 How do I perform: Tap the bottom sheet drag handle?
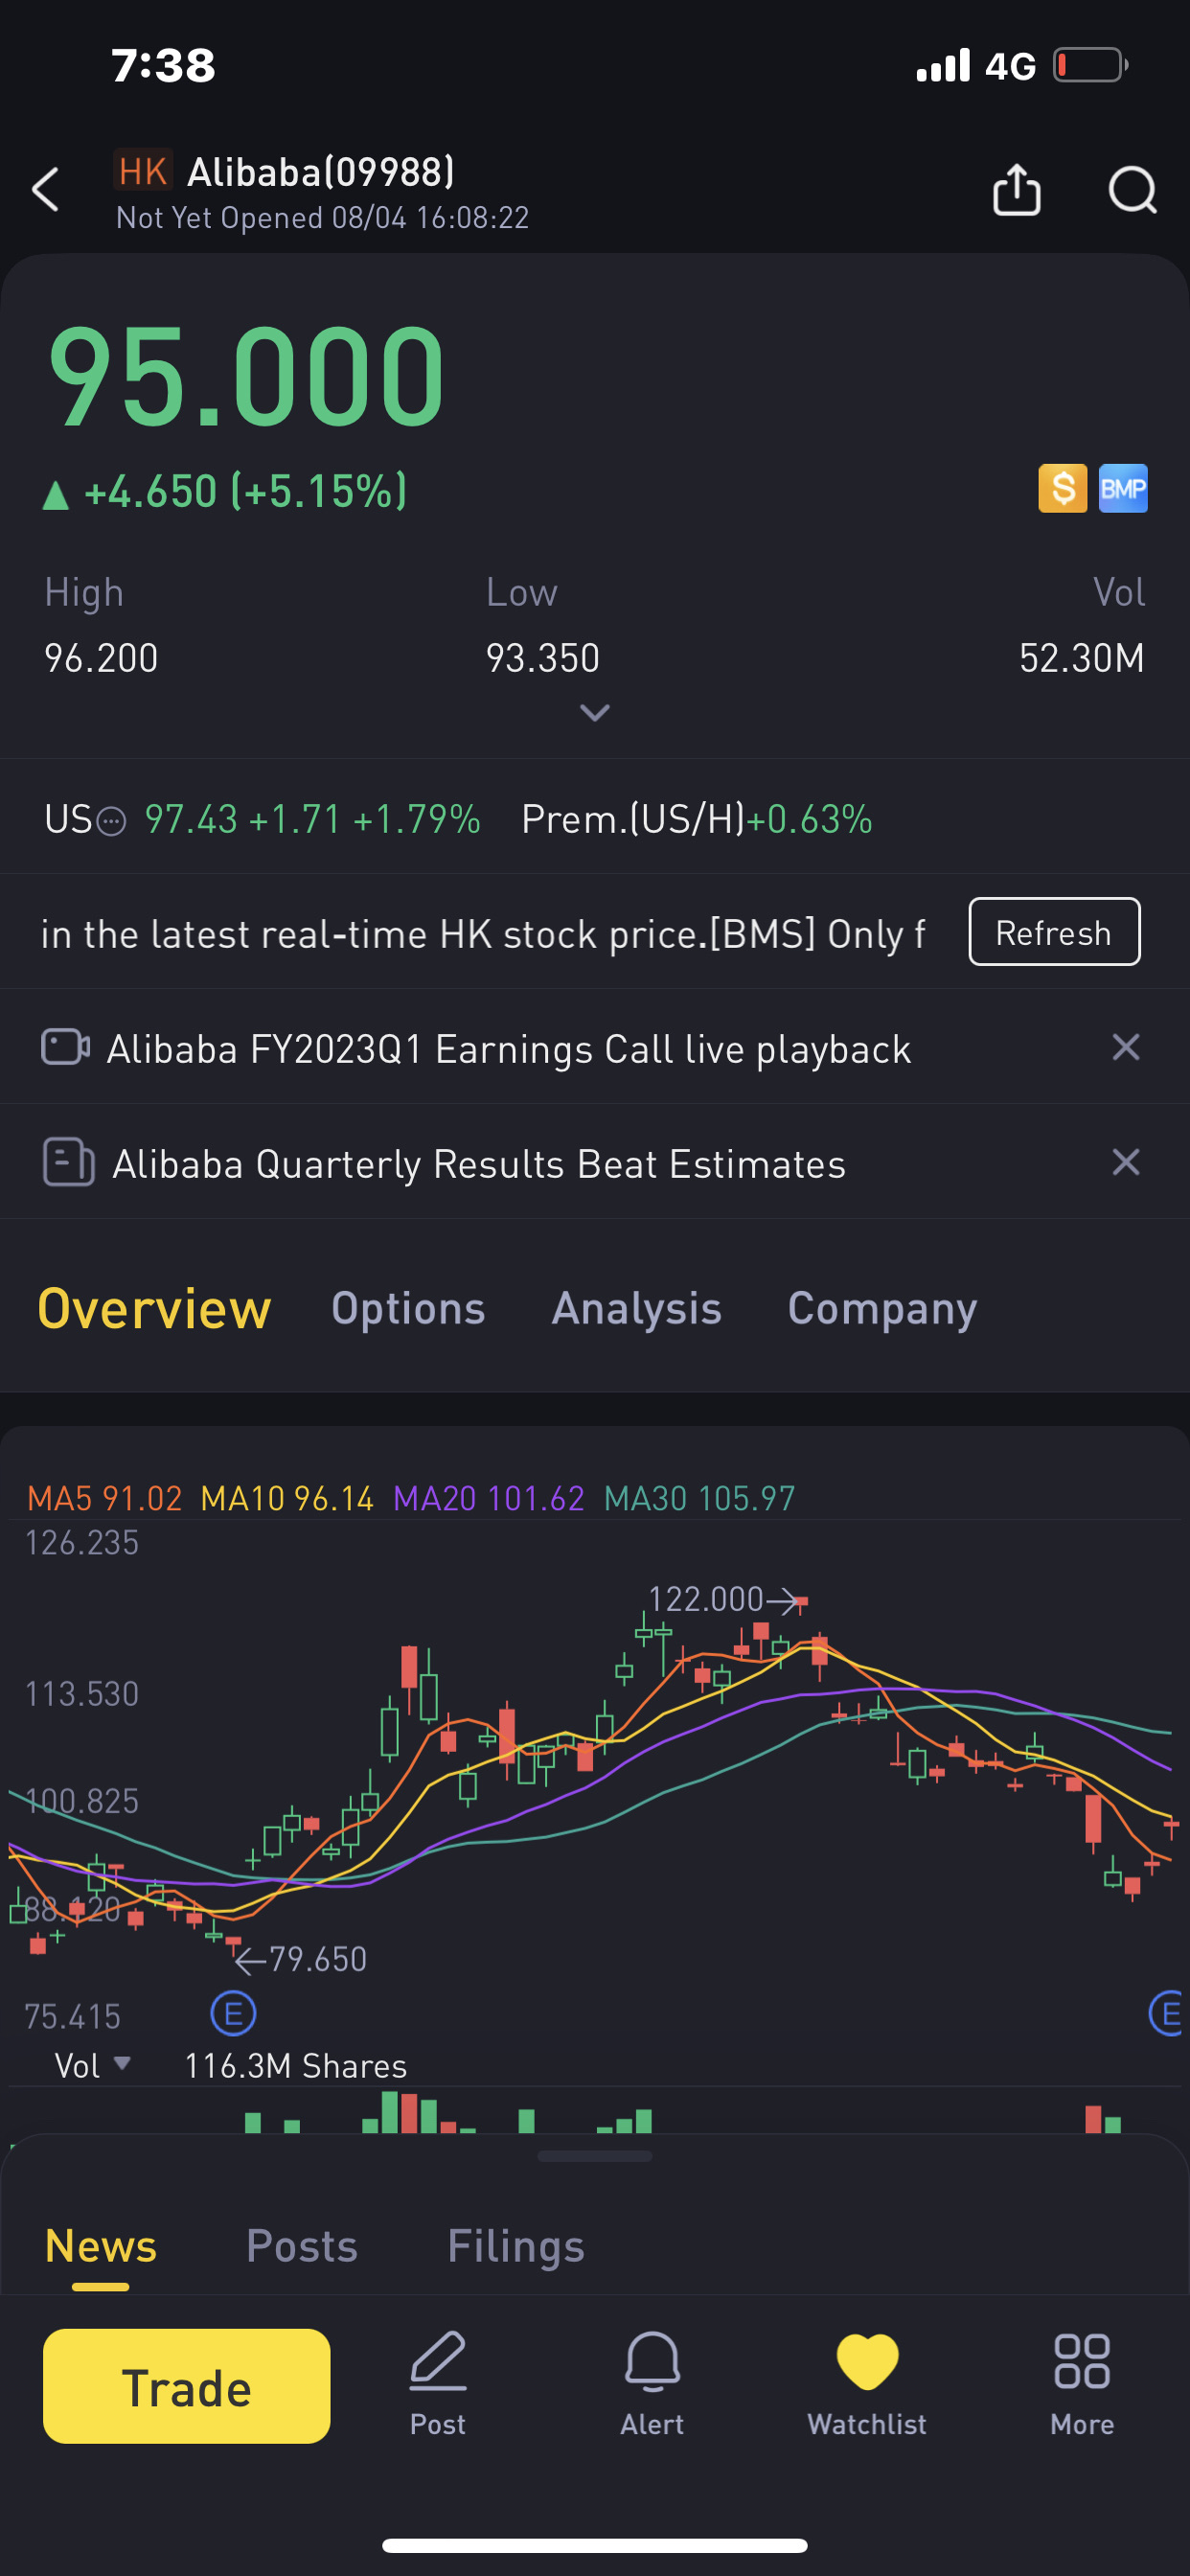tap(595, 2157)
